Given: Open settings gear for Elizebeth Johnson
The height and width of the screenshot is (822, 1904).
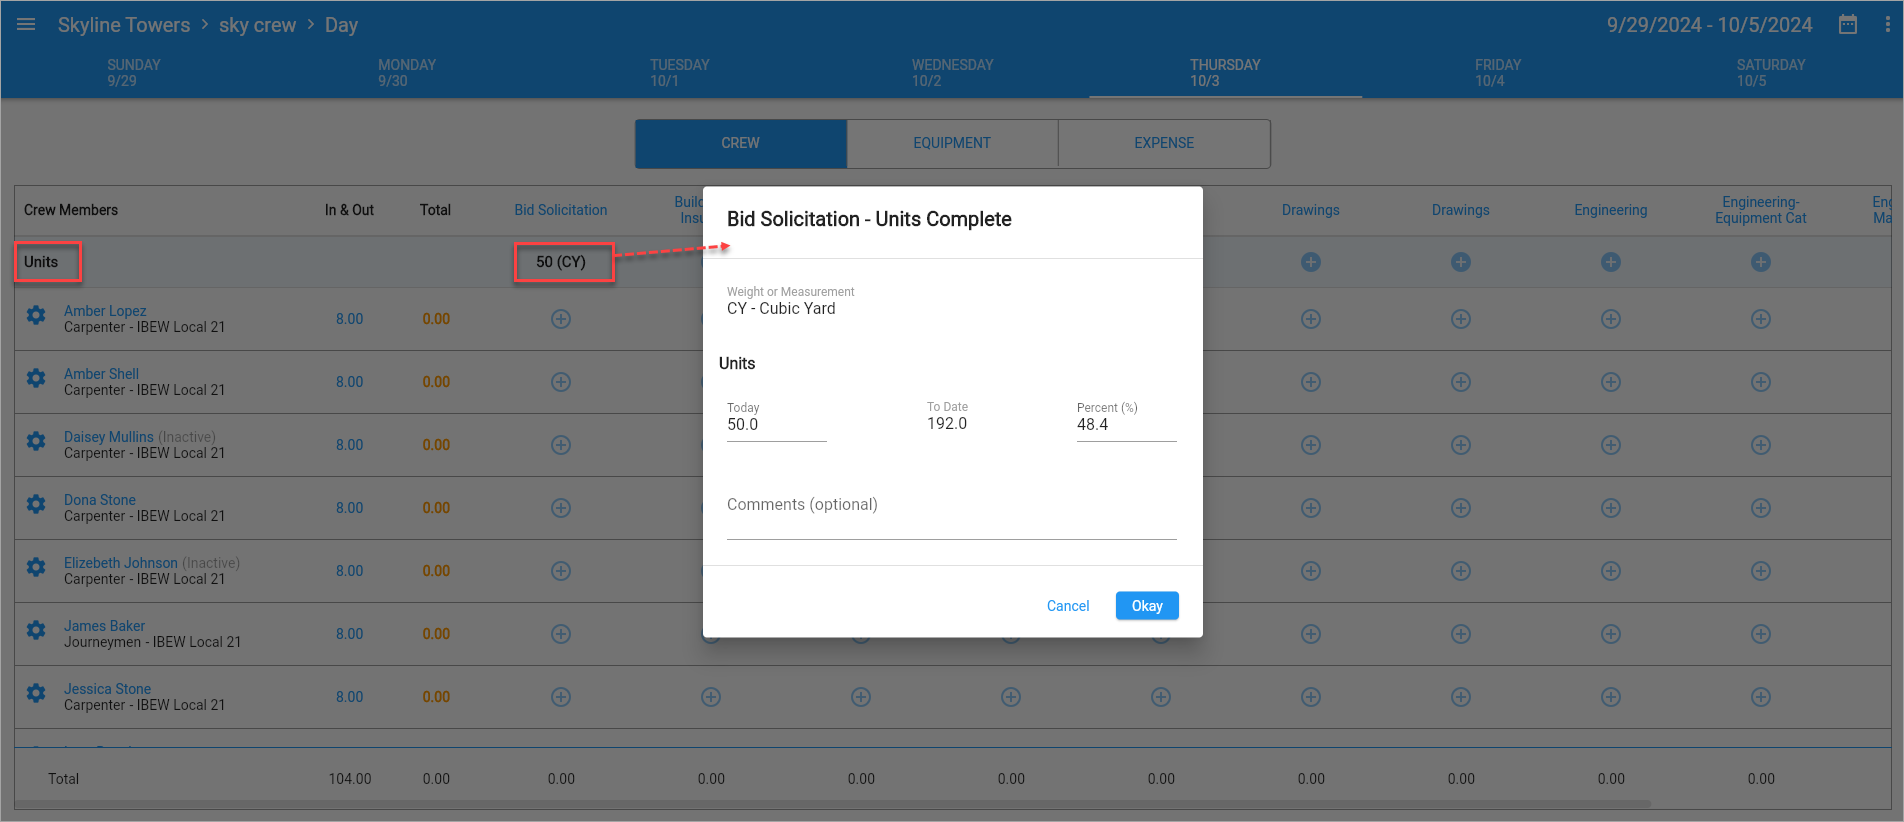Looking at the screenshot, I should click(x=36, y=568).
